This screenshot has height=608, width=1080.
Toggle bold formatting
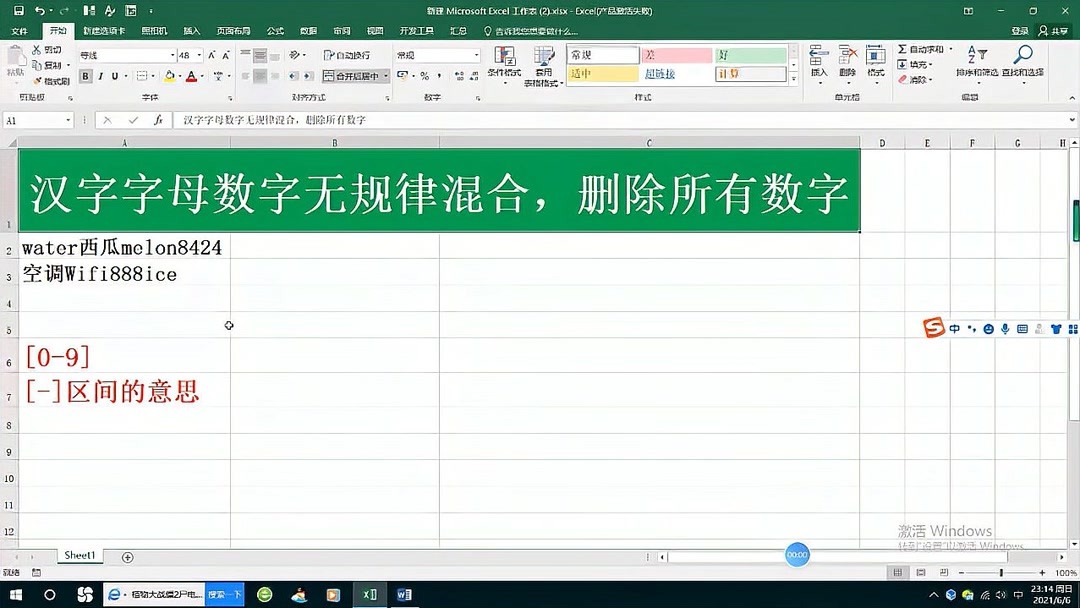(x=85, y=77)
